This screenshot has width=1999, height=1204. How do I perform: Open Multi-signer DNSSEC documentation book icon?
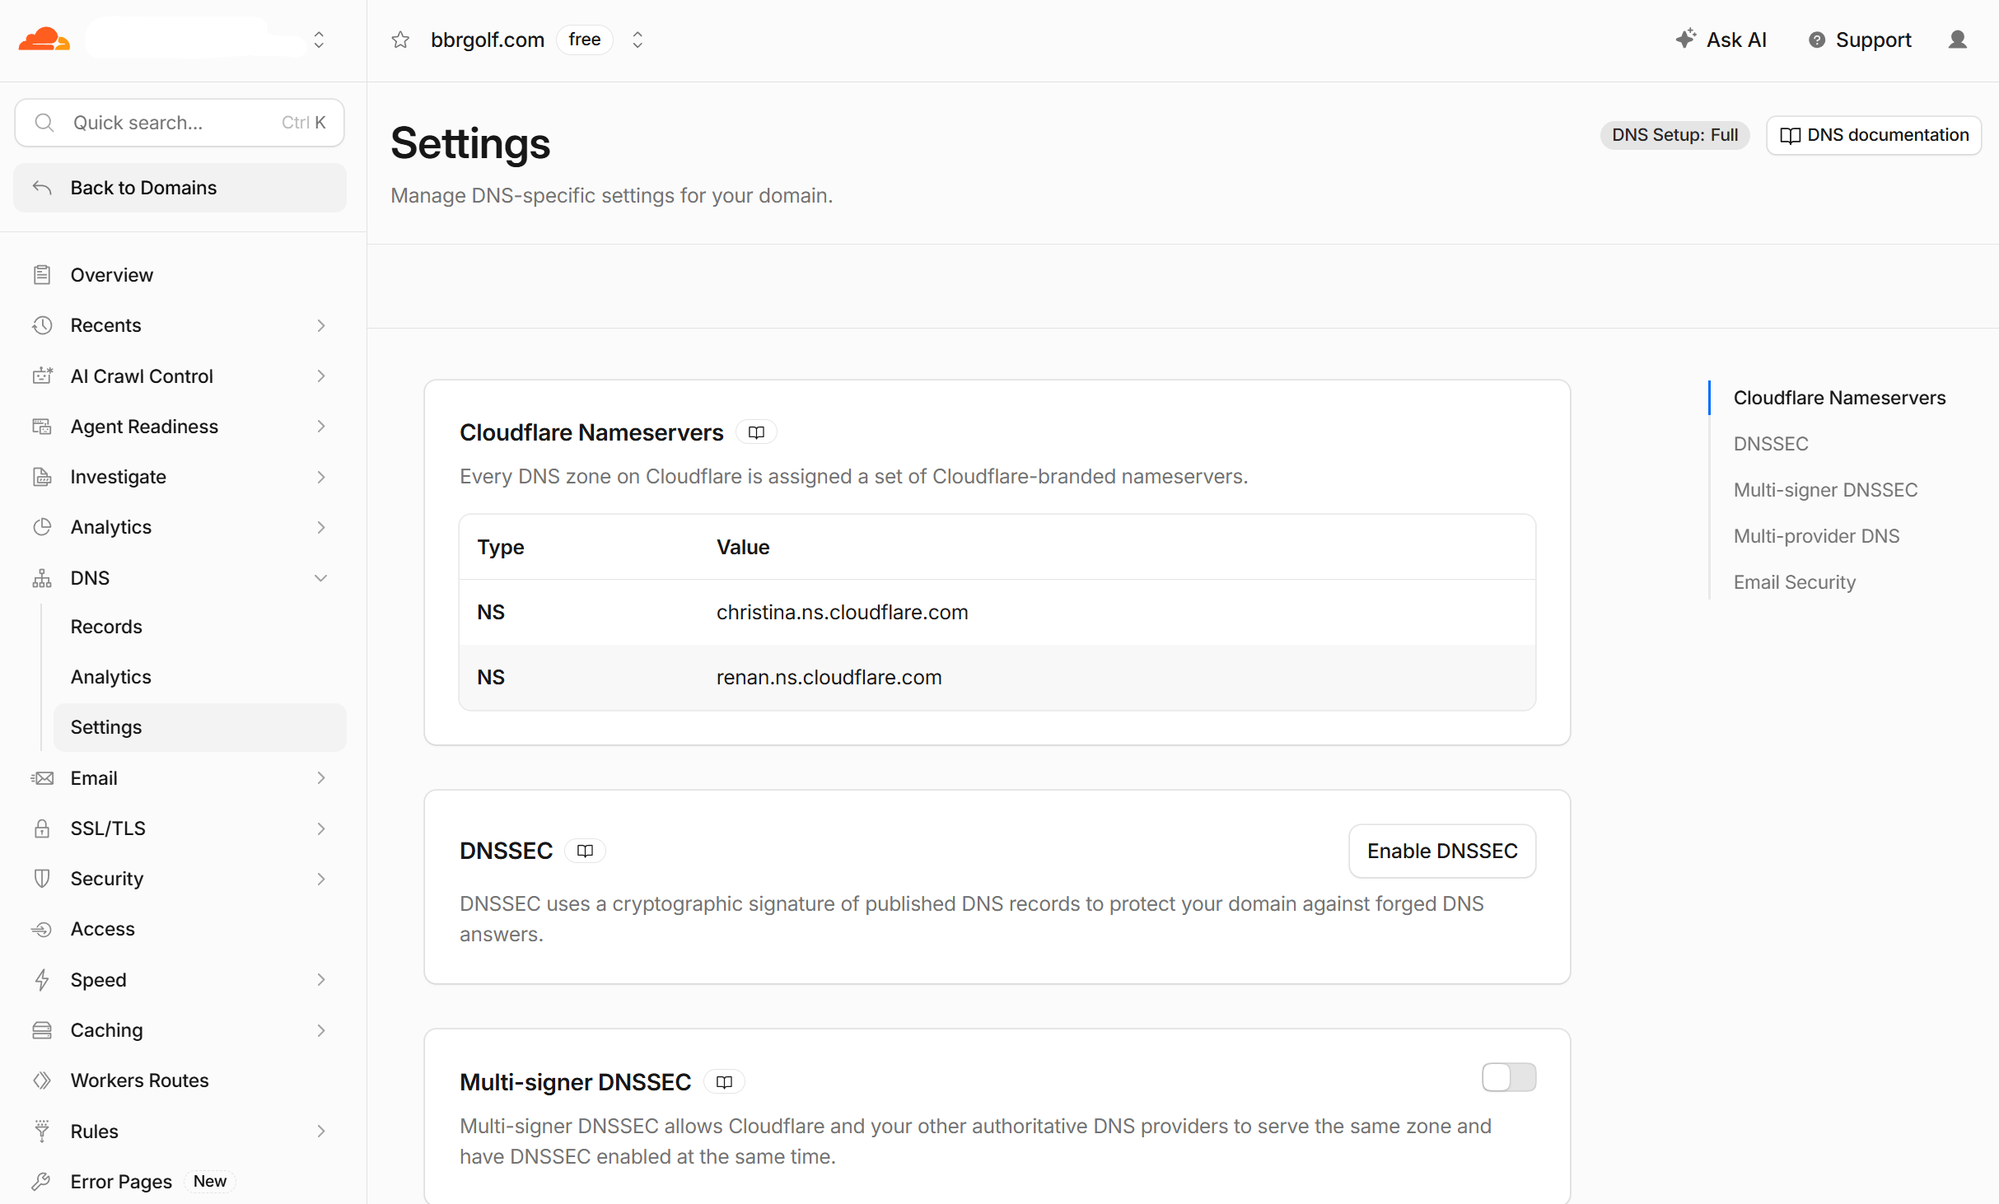click(724, 1082)
